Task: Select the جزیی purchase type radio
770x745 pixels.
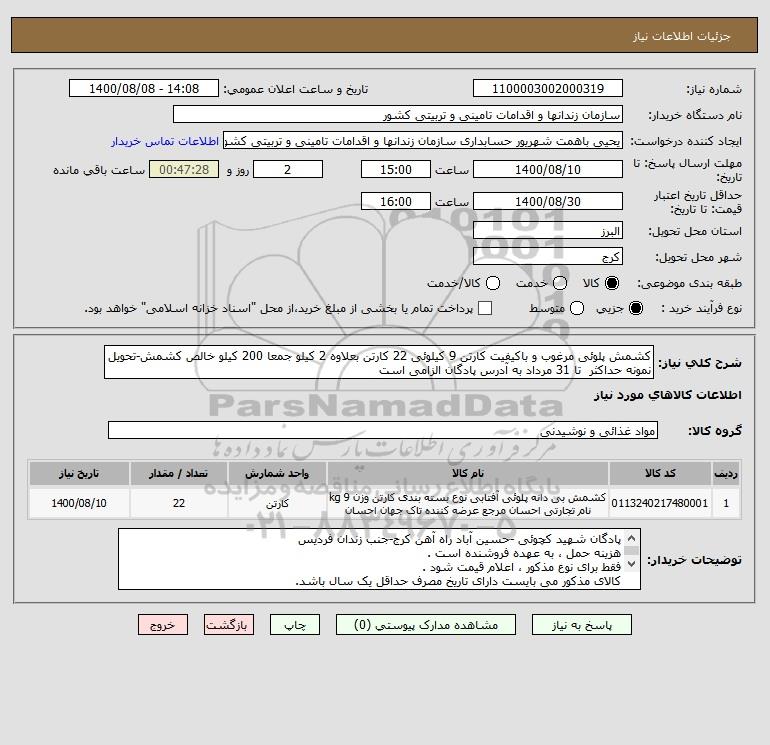Action: pyautogui.click(x=635, y=308)
